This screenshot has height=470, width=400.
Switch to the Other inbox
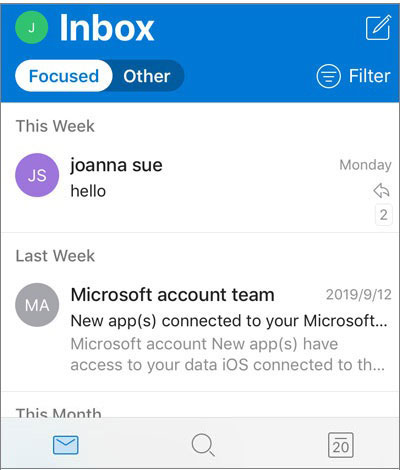point(147,76)
